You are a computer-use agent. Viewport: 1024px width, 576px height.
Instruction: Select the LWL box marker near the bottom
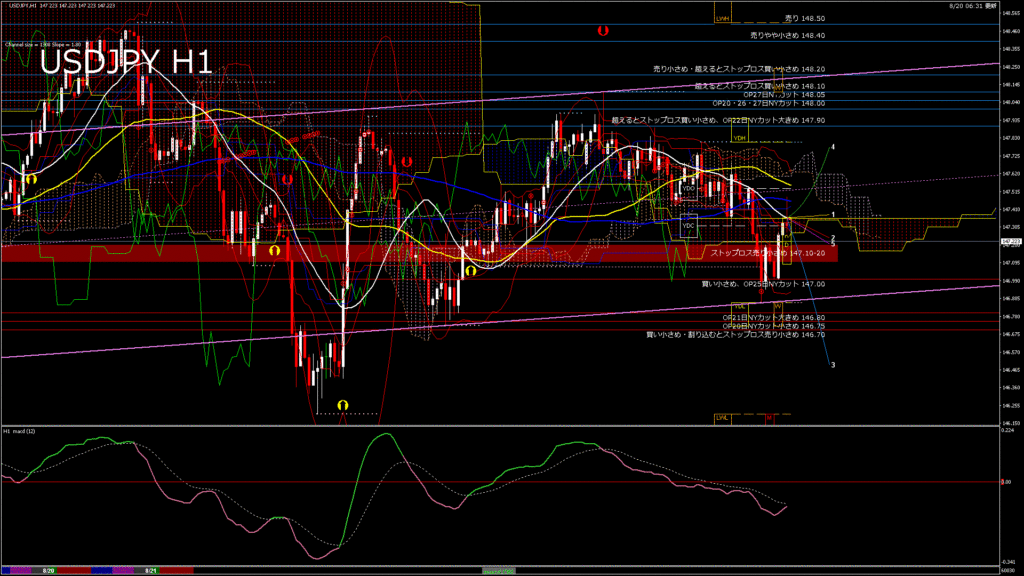tap(722, 417)
